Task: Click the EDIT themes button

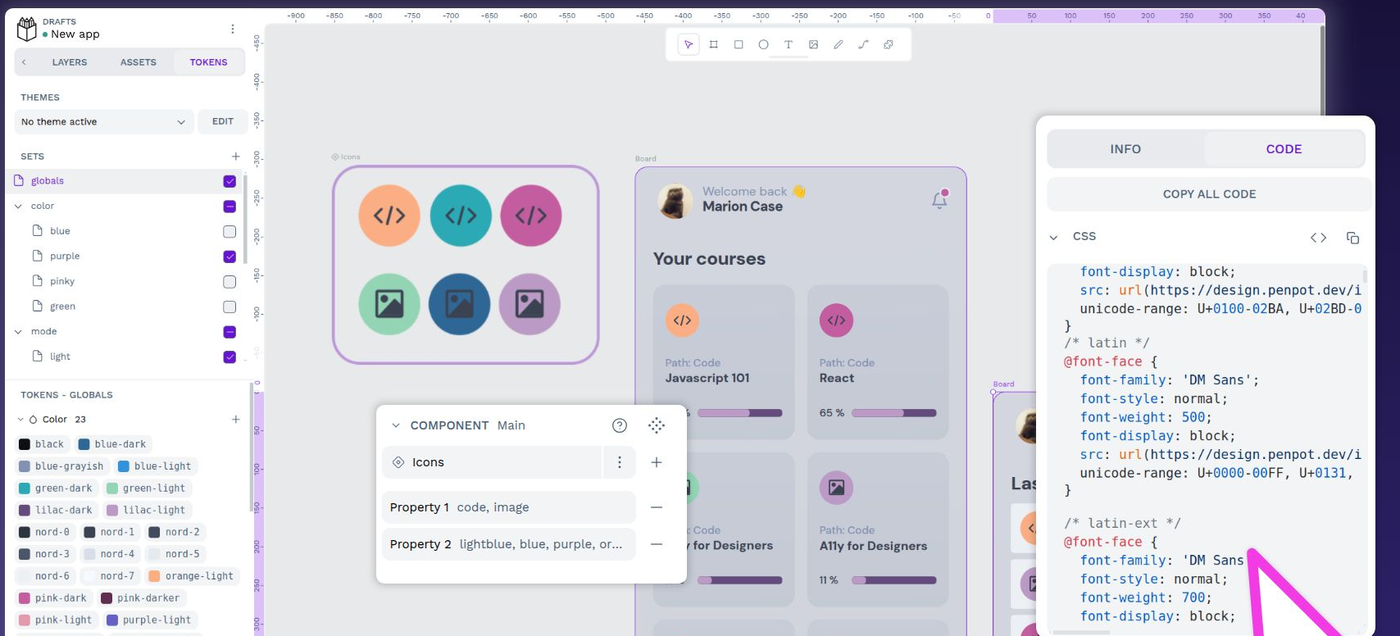Action: tap(223, 122)
